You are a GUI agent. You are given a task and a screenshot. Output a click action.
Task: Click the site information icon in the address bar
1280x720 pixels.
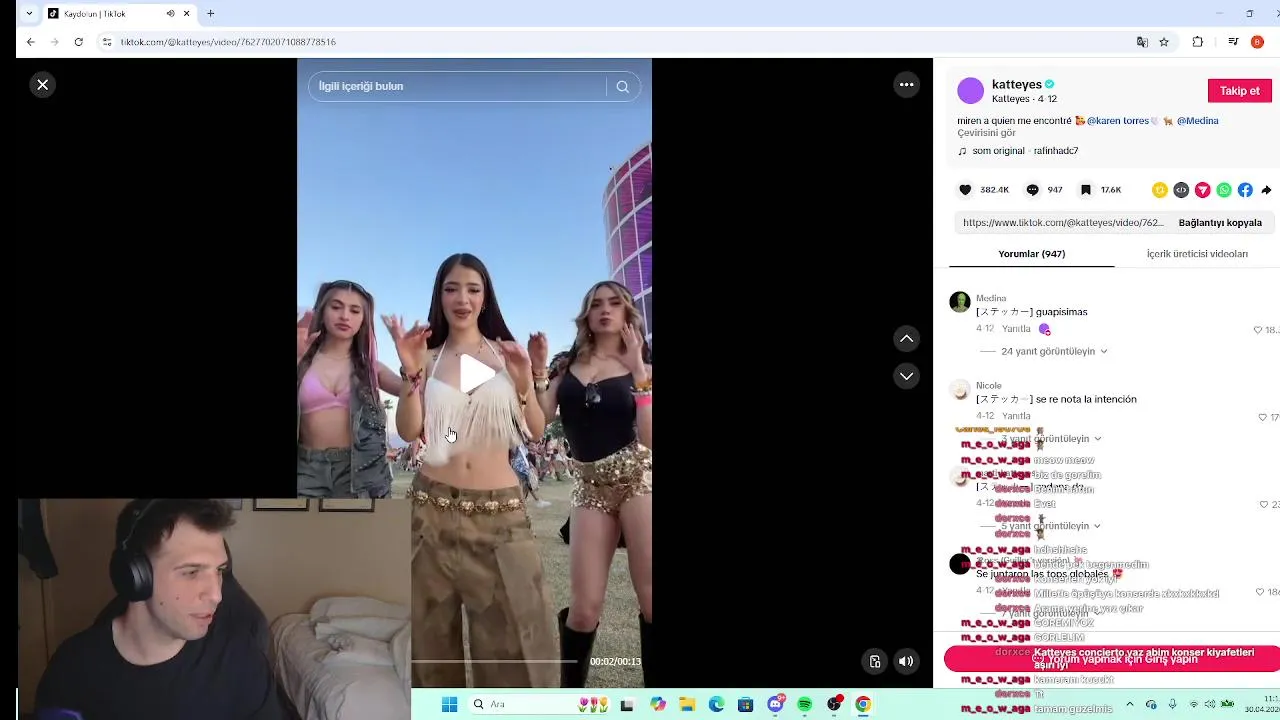click(107, 42)
